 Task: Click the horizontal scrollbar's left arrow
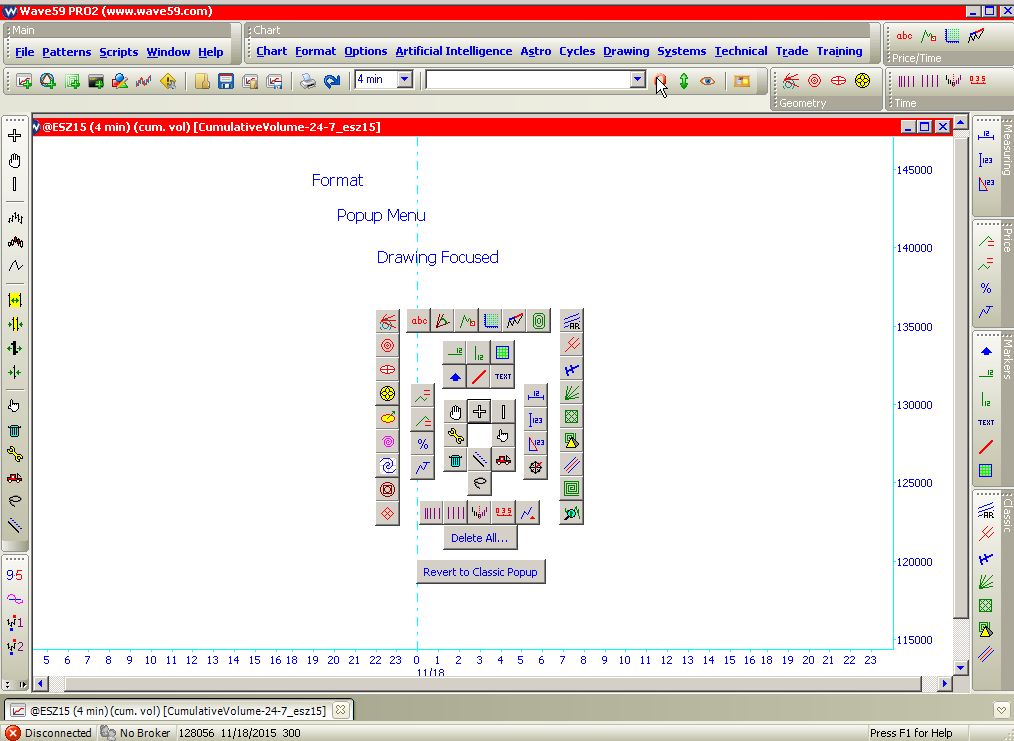[41, 683]
